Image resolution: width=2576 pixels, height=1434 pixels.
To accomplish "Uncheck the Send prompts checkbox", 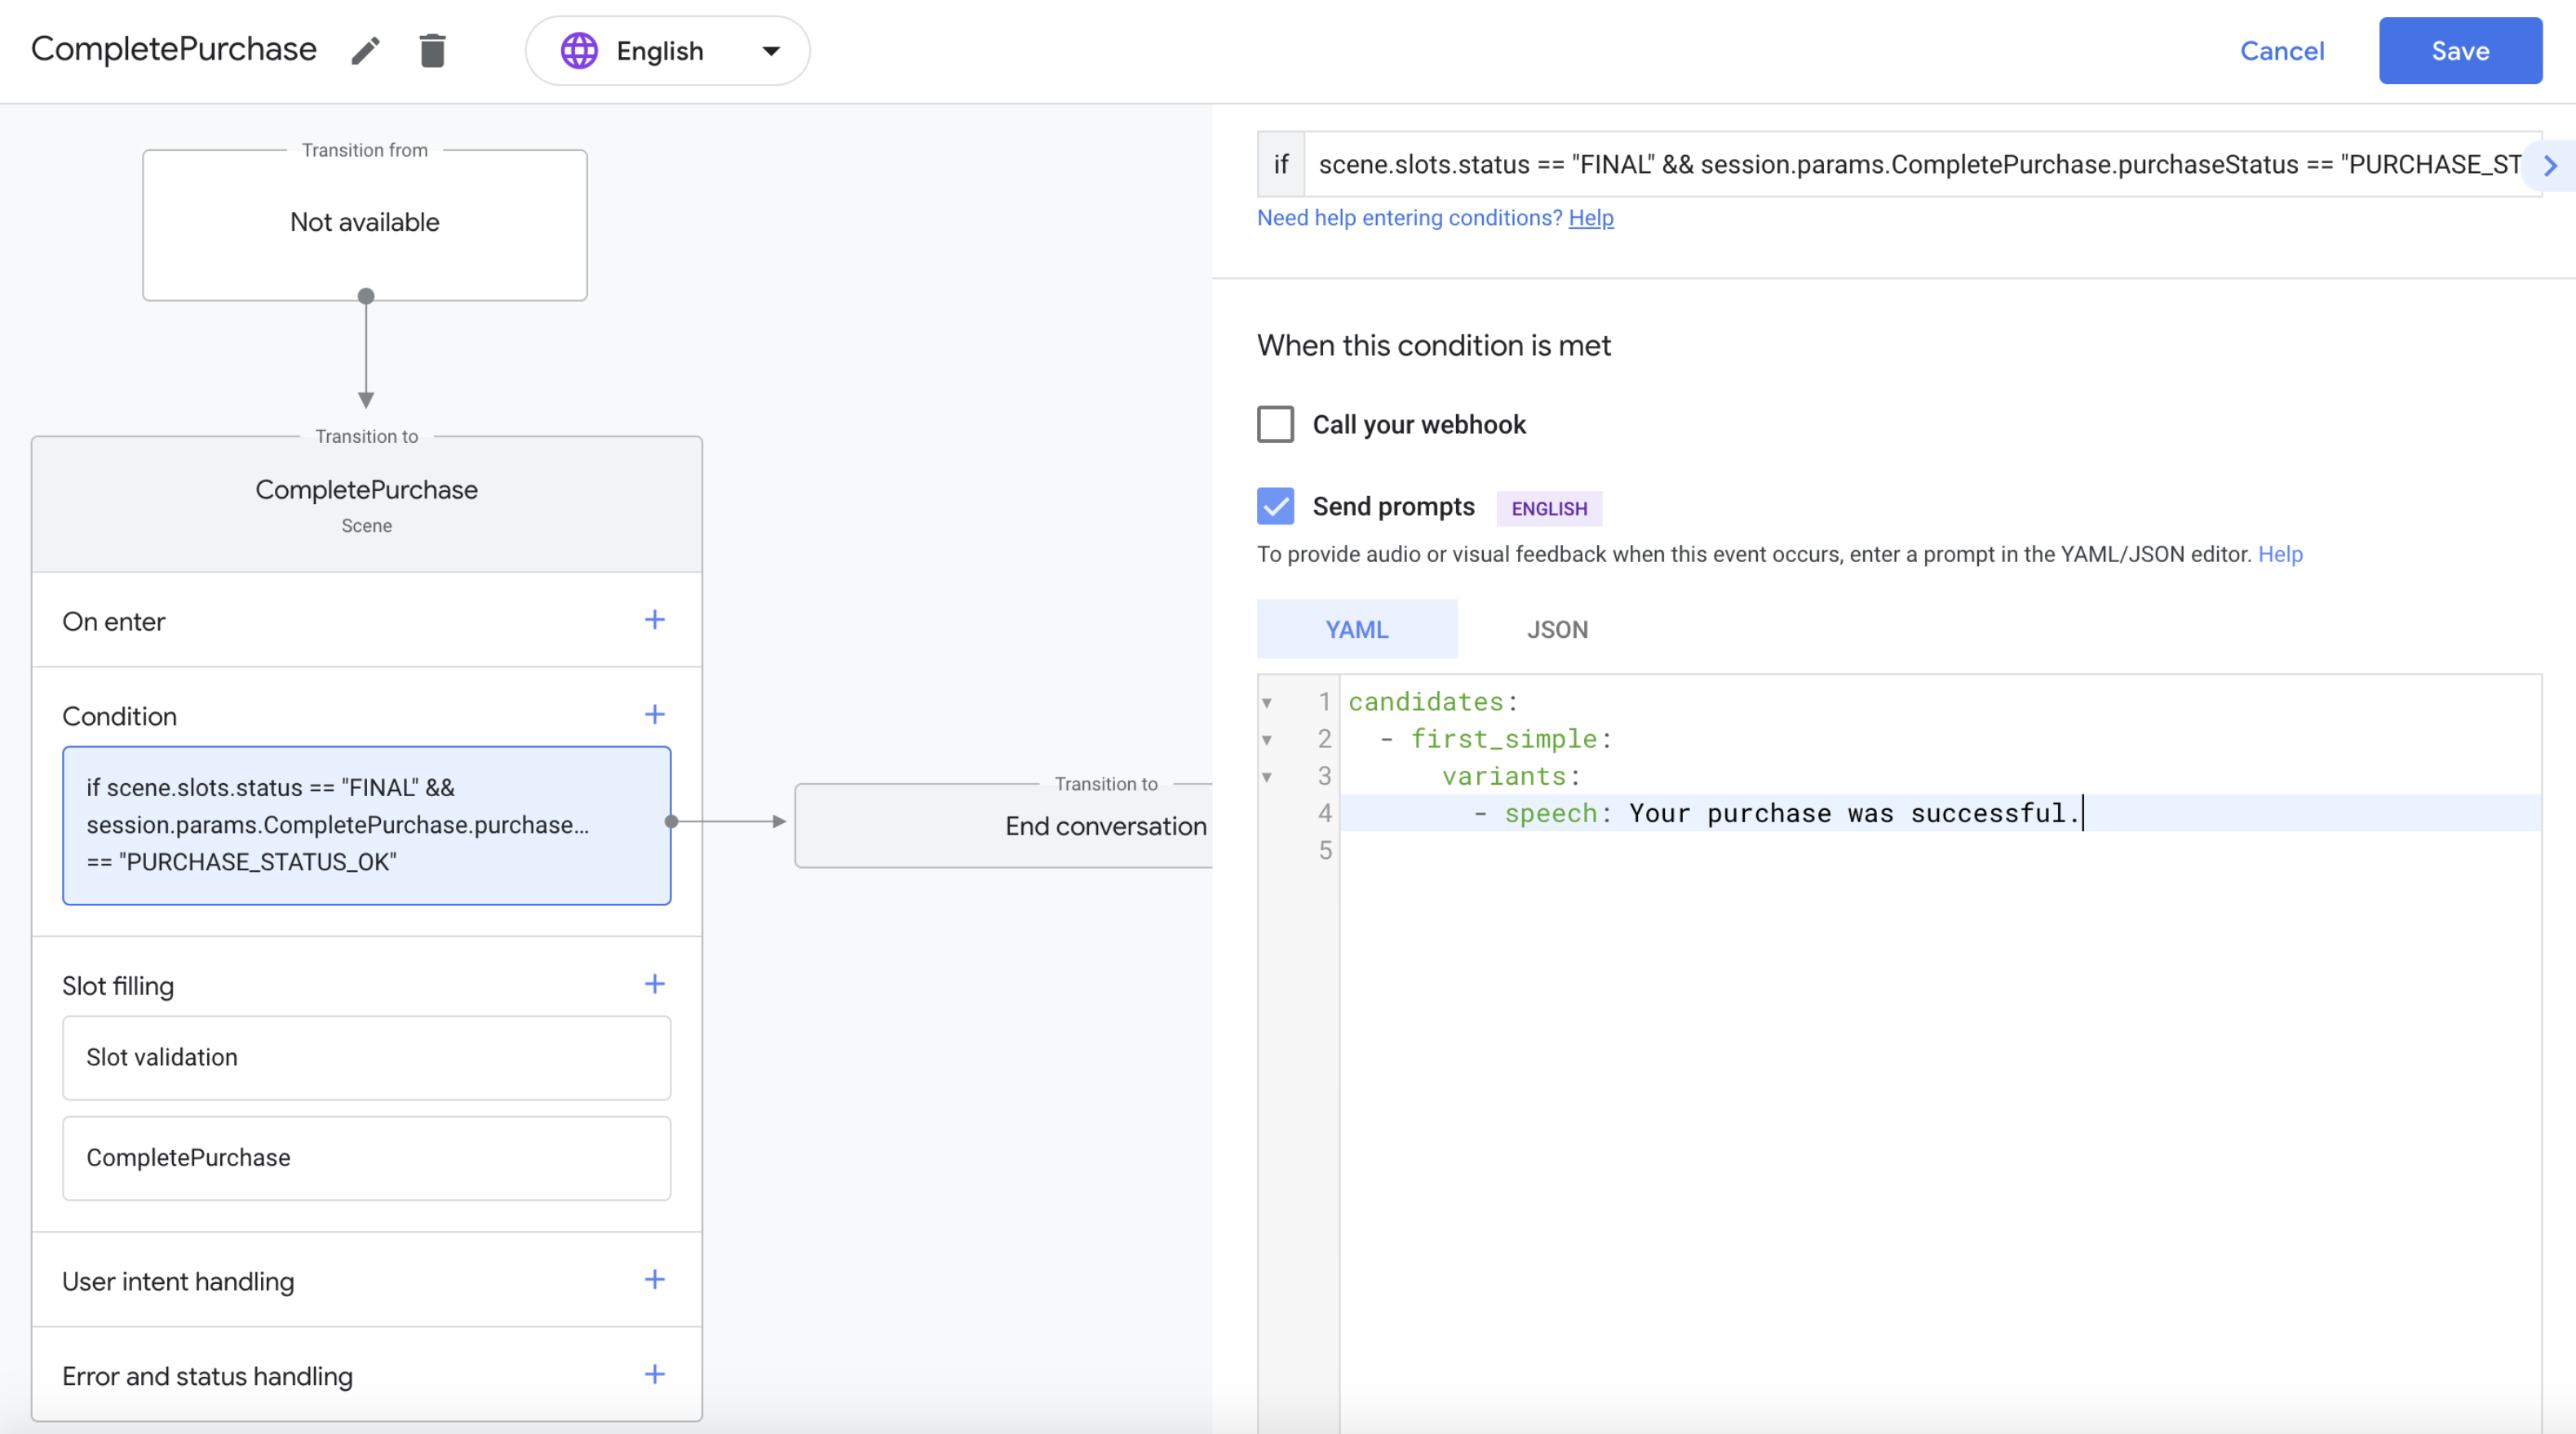I will [1275, 507].
